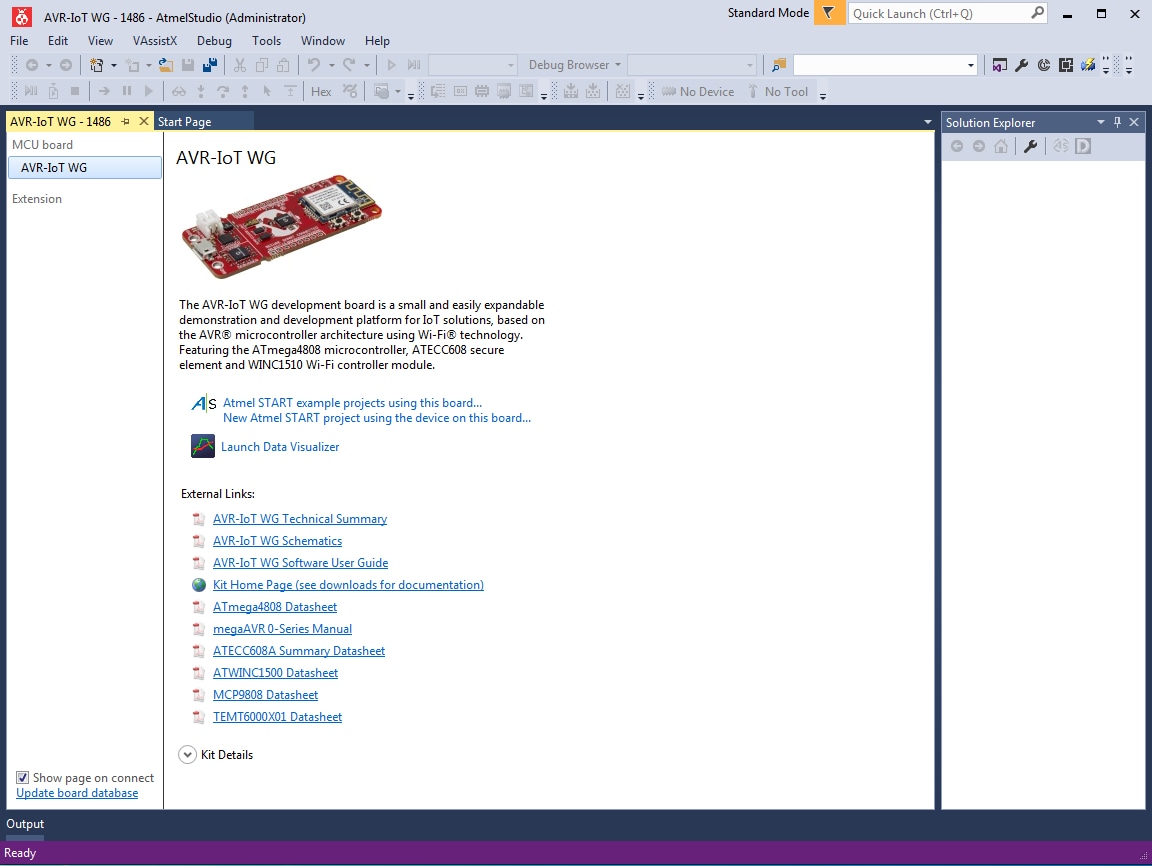Screen dimensions: 1152x866
Task: Open Quick Find using the binoculars icon
Action: 180,91
